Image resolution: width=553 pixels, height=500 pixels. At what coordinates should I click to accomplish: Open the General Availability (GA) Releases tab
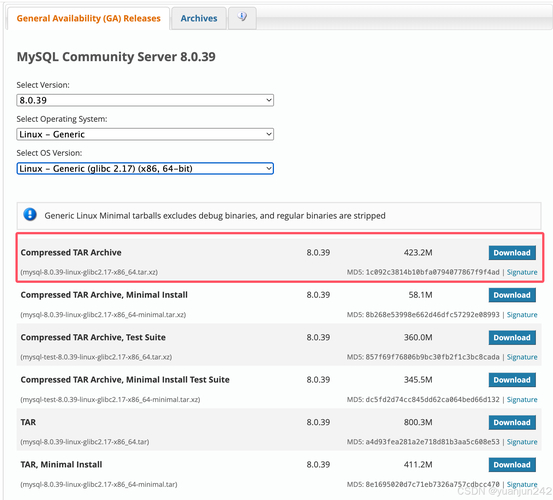coord(88,18)
